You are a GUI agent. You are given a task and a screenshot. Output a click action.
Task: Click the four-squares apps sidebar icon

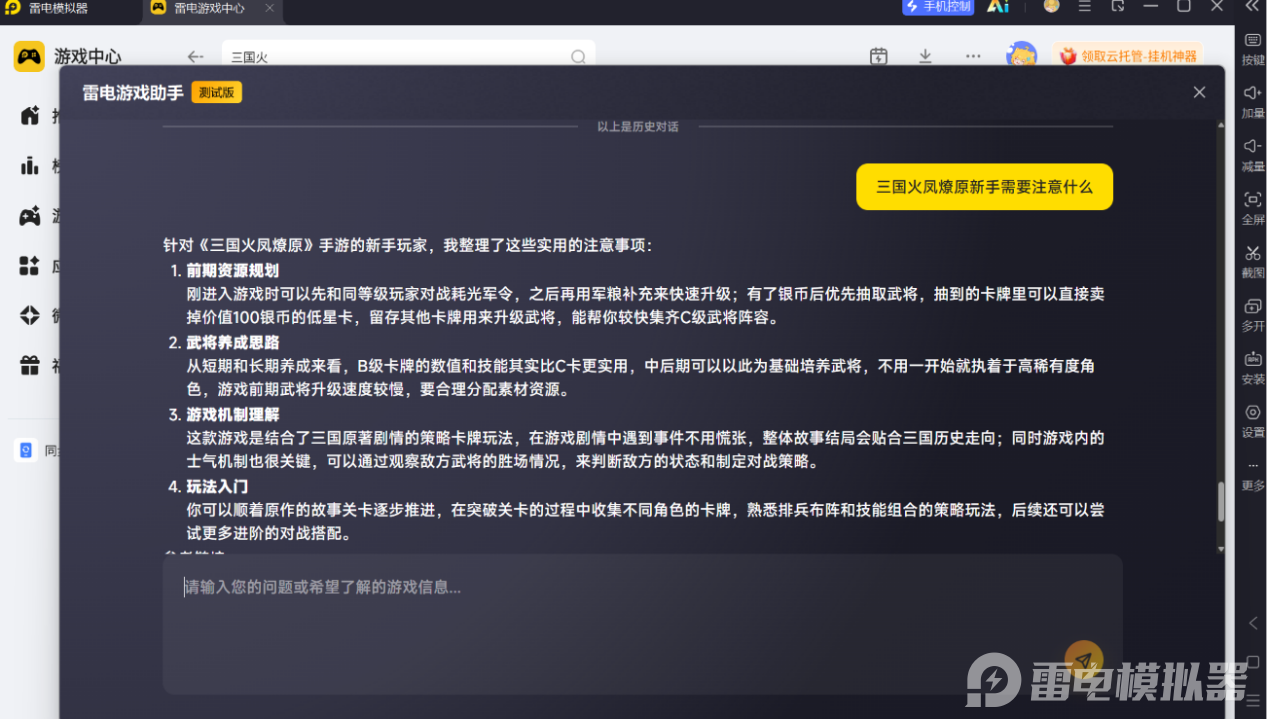(x=31, y=266)
